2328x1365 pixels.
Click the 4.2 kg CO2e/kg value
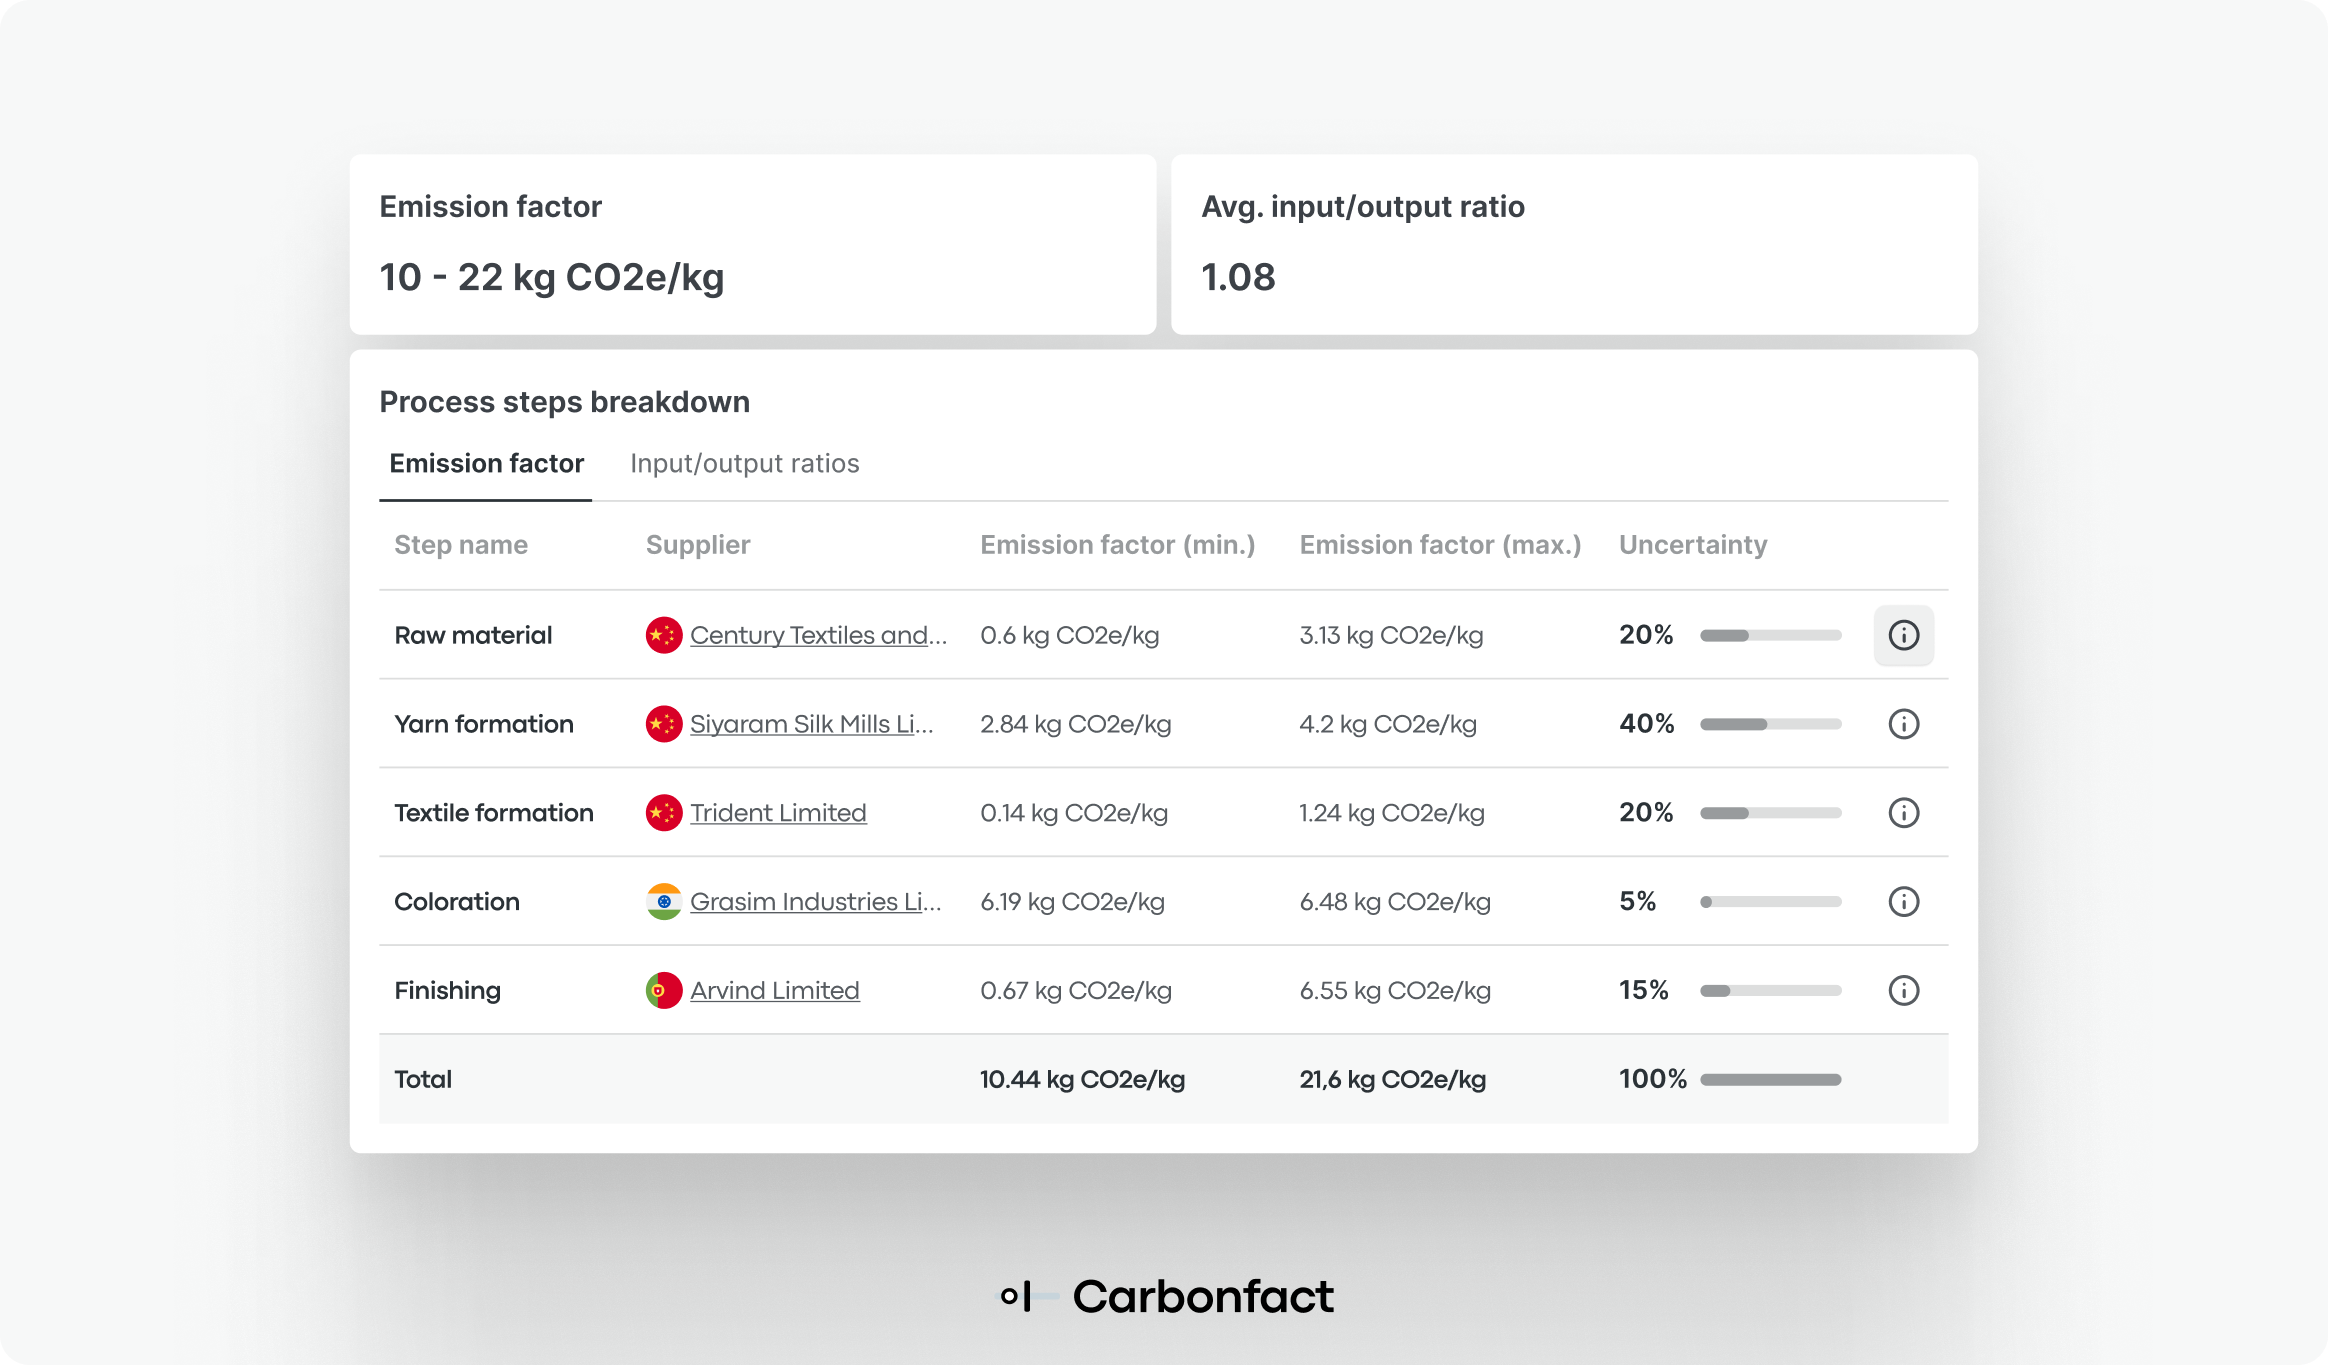[x=1388, y=724]
